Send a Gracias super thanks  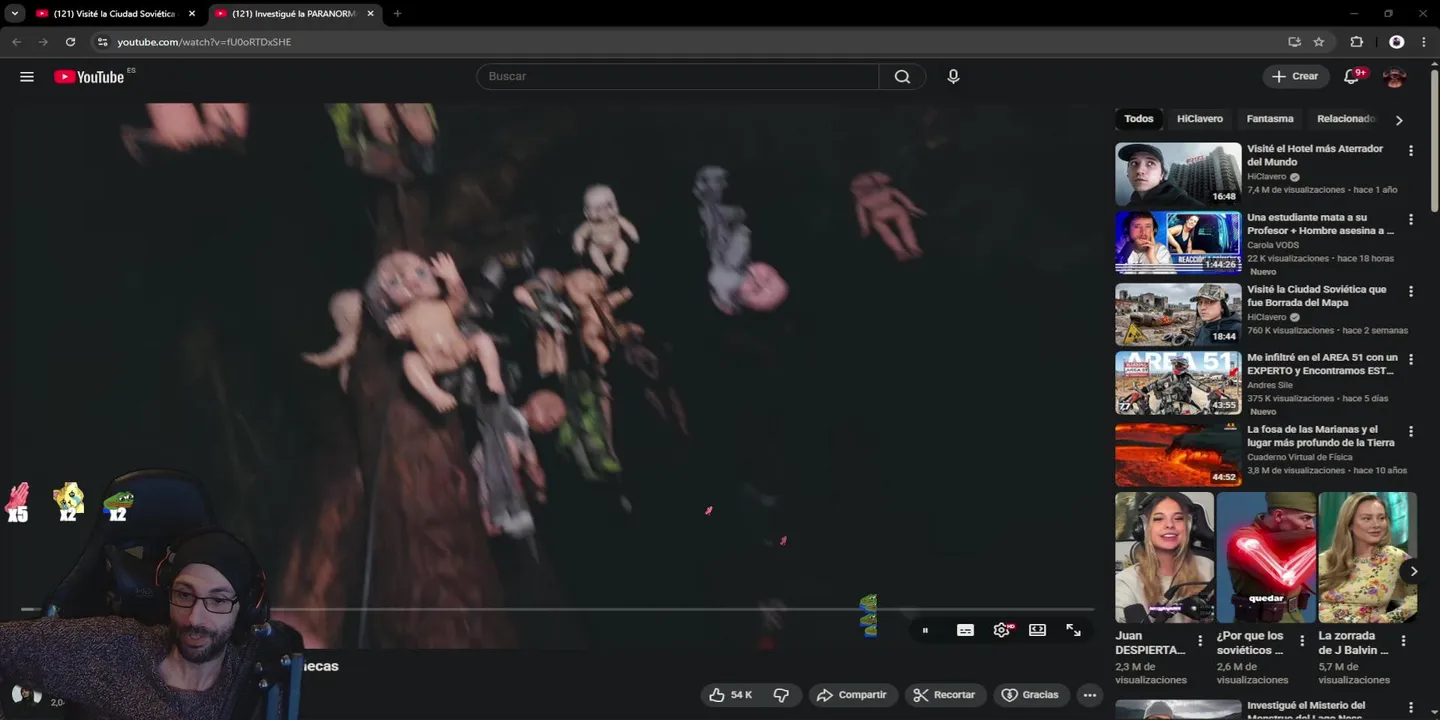[x=1030, y=695]
